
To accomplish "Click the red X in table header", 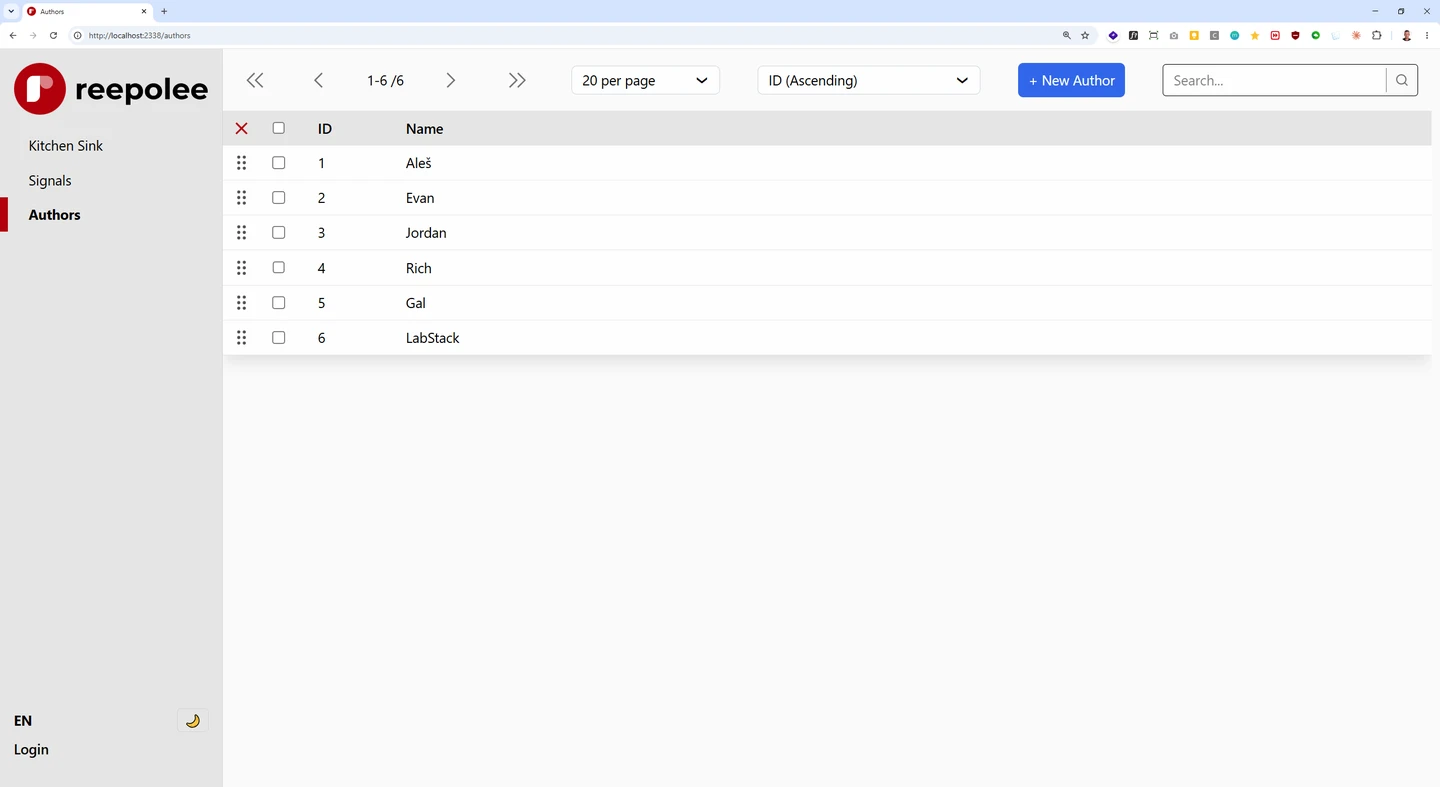I will pyautogui.click(x=241, y=128).
